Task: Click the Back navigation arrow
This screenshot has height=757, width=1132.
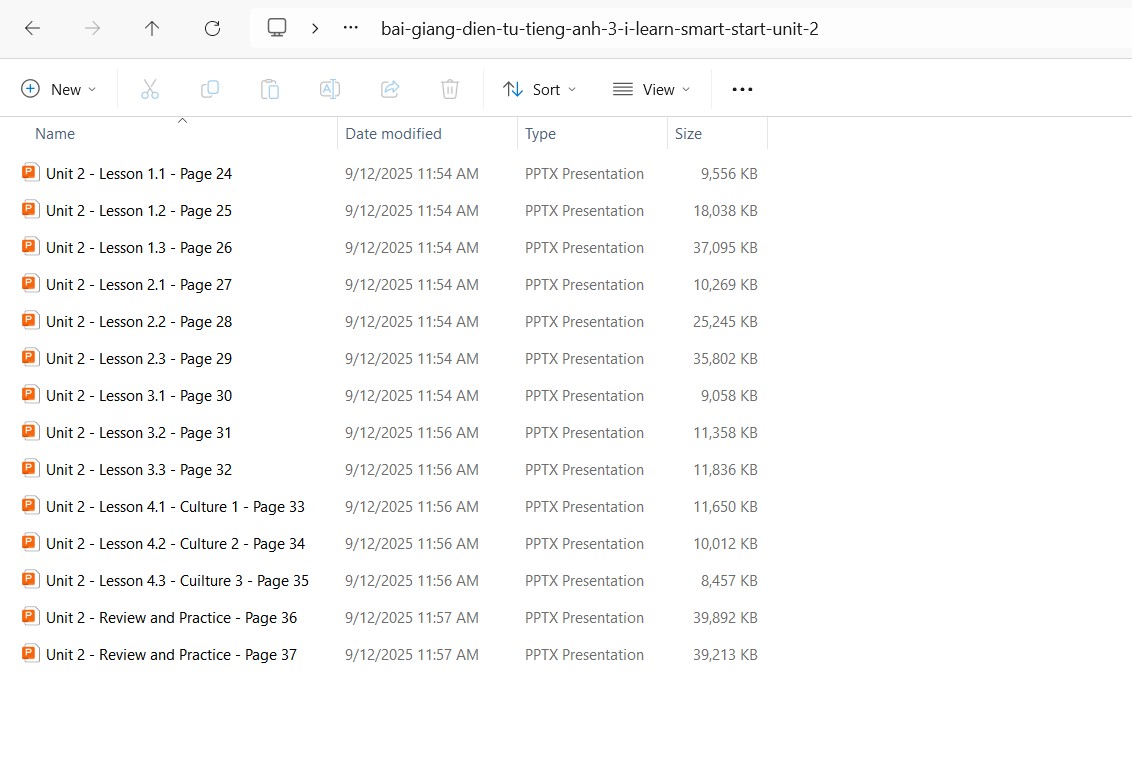Action: tap(32, 28)
